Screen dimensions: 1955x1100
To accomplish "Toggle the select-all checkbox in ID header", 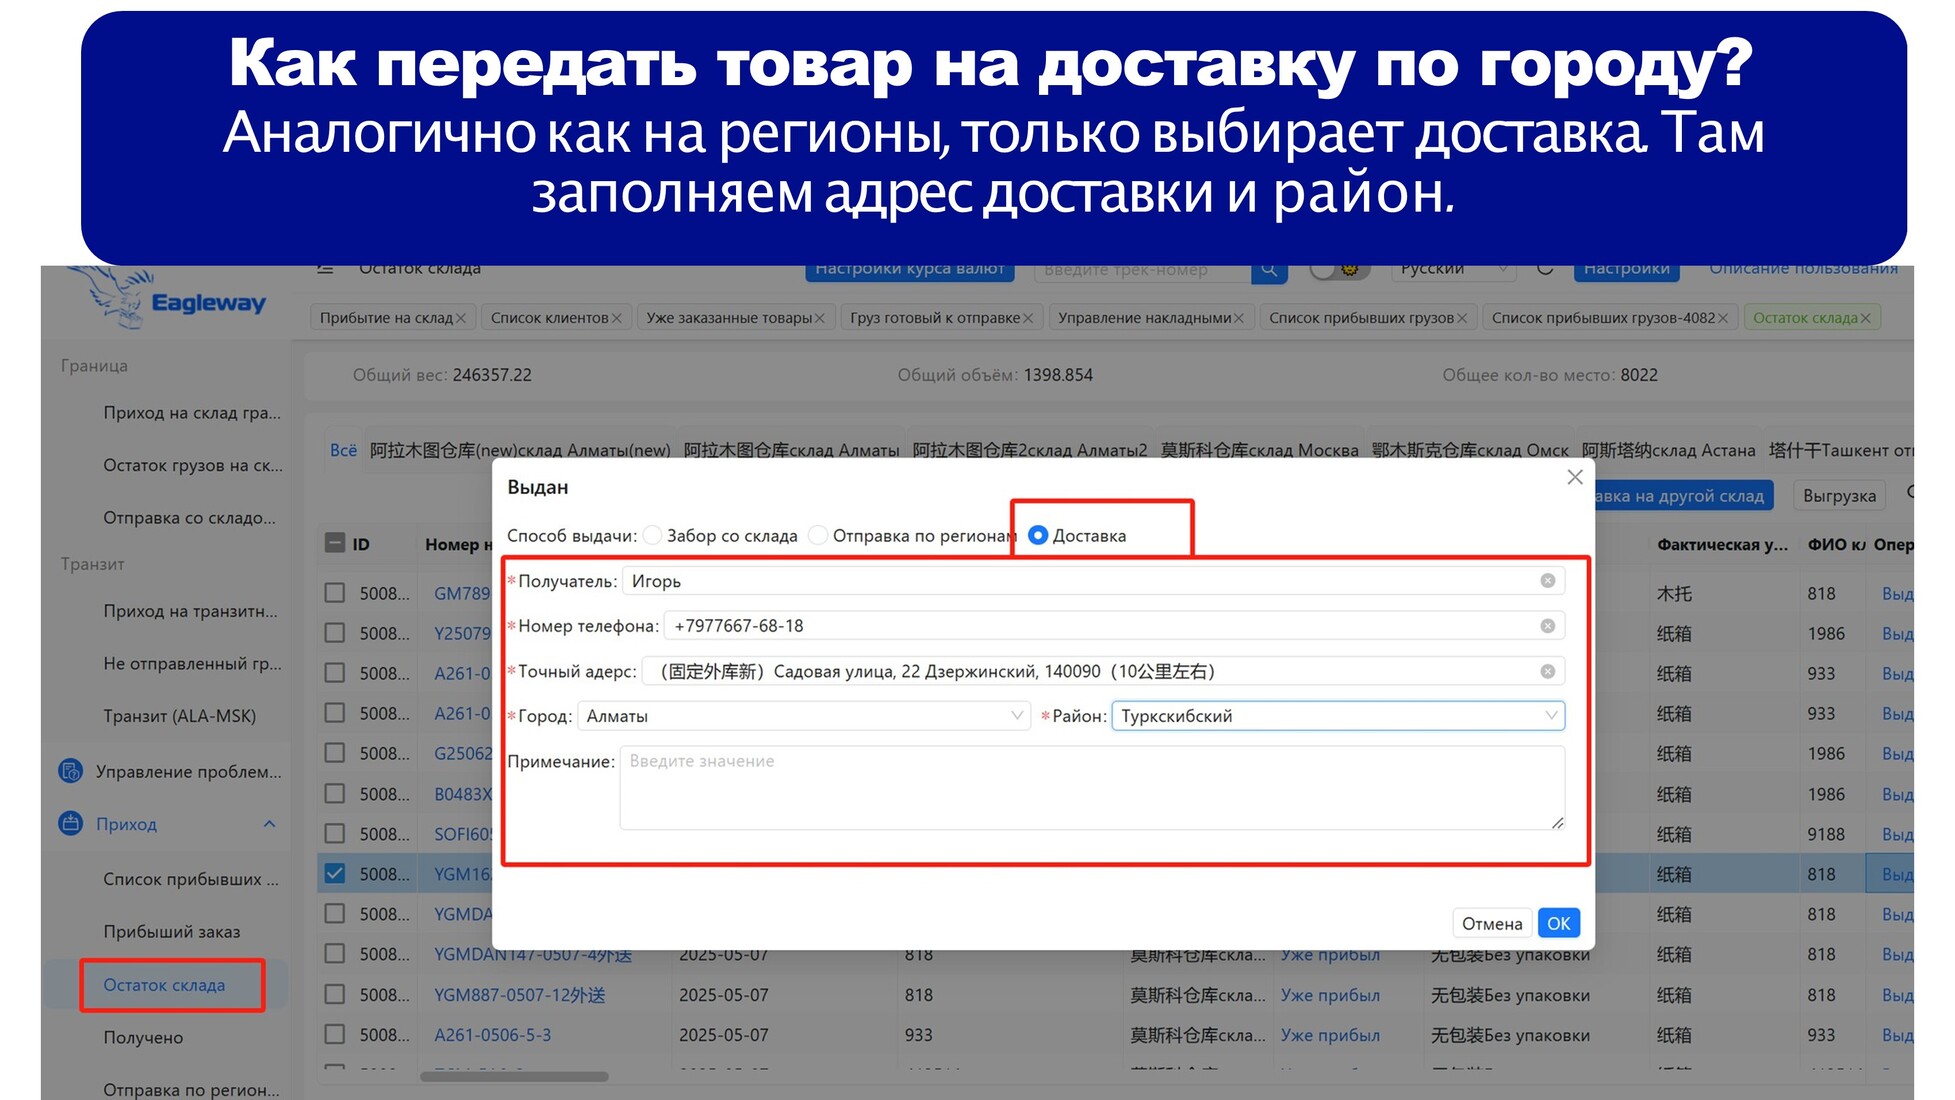I will [335, 543].
